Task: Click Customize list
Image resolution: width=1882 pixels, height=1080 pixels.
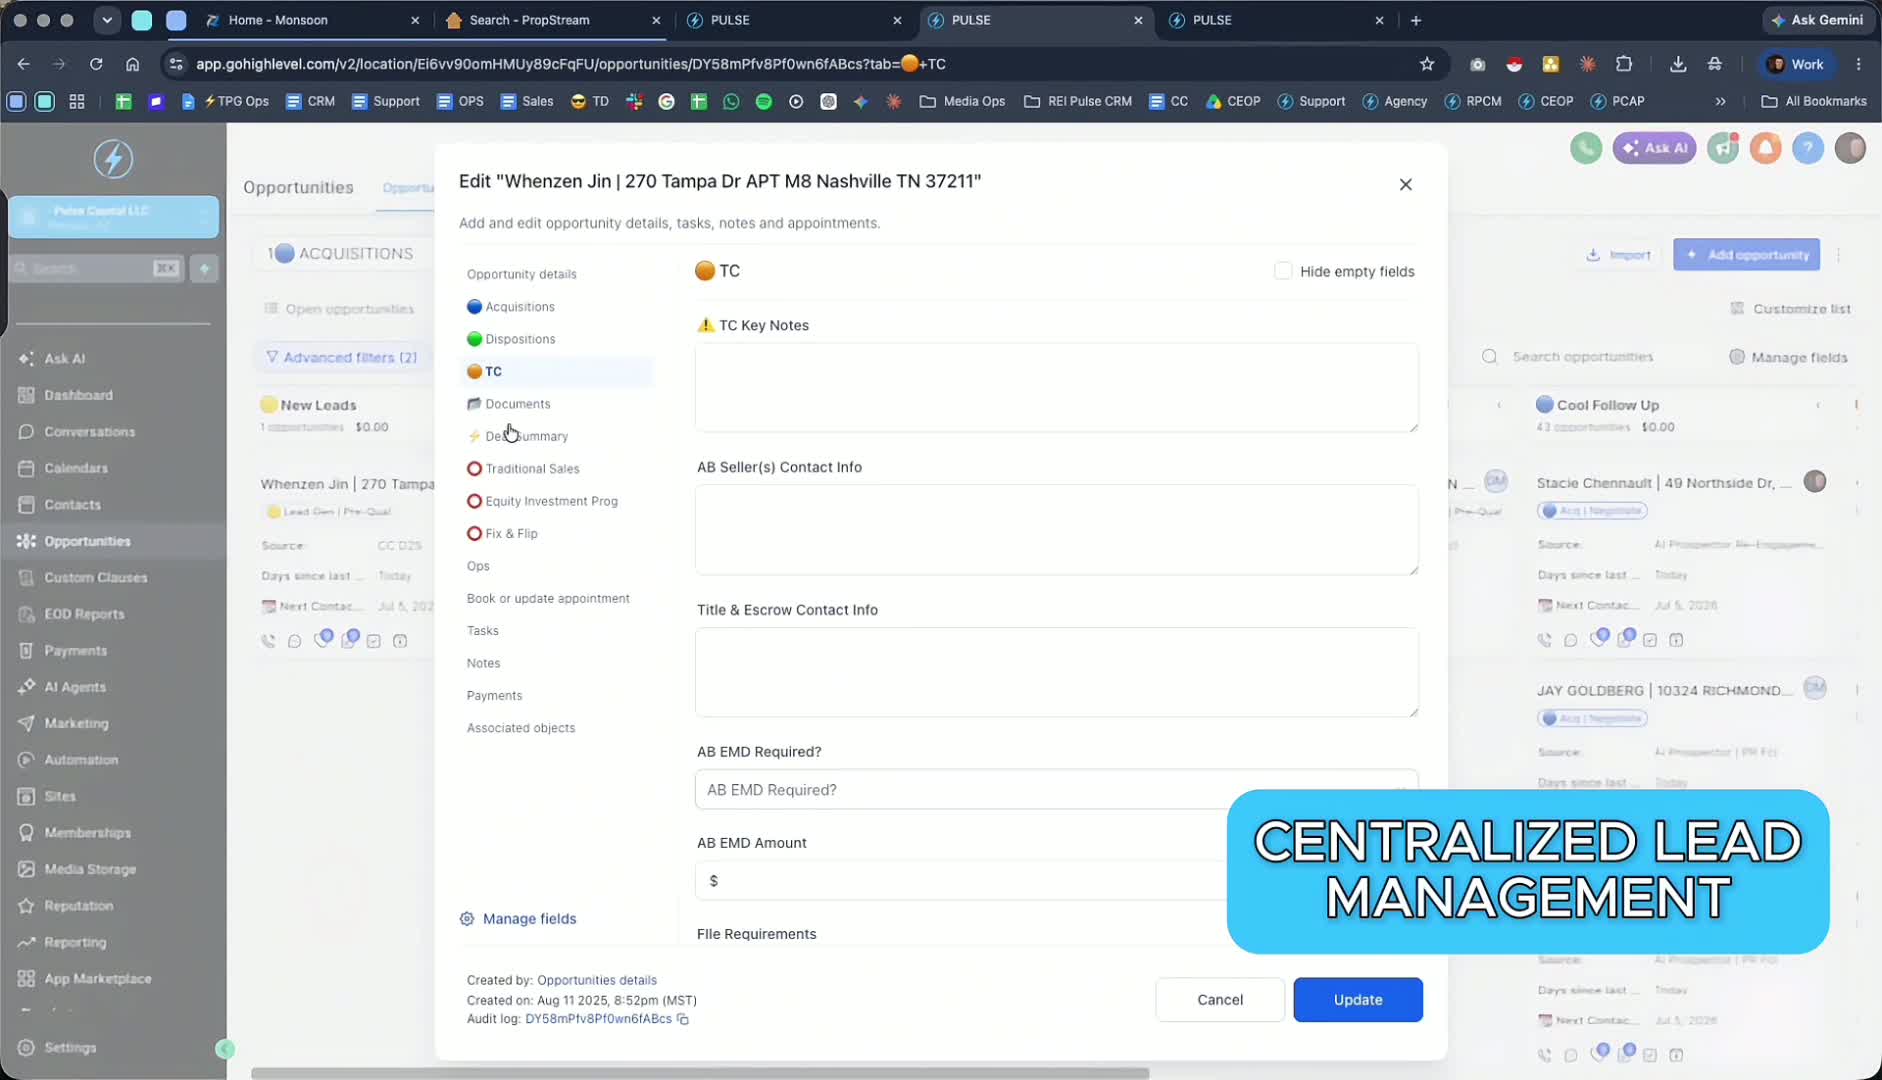Action: coord(1790,309)
